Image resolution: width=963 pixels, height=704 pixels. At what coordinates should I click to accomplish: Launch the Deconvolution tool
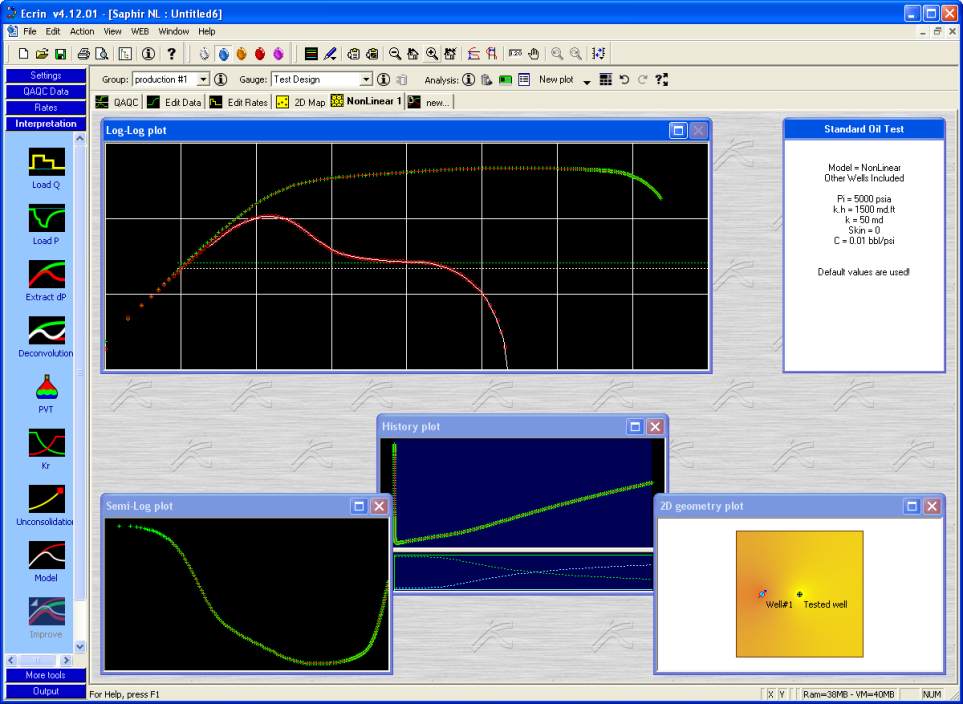click(46, 330)
